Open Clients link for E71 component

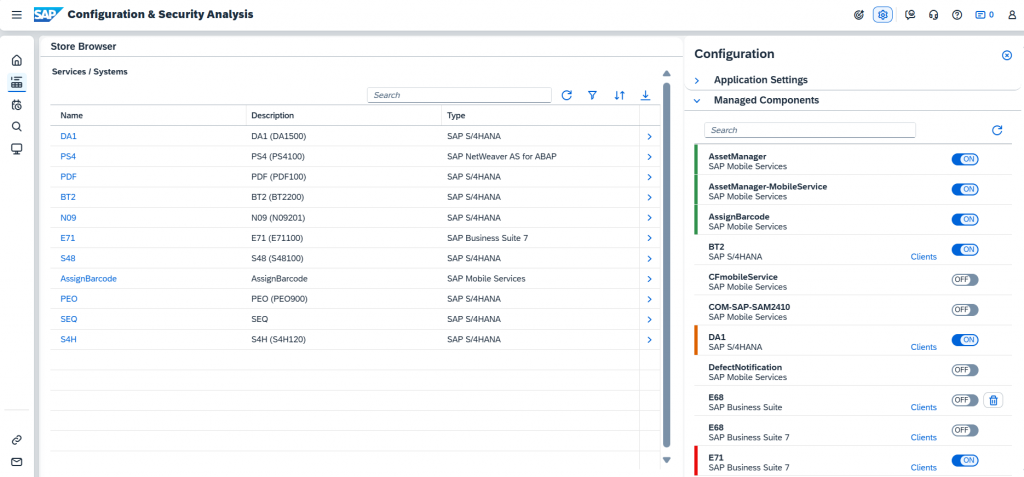pyautogui.click(x=923, y=468)
